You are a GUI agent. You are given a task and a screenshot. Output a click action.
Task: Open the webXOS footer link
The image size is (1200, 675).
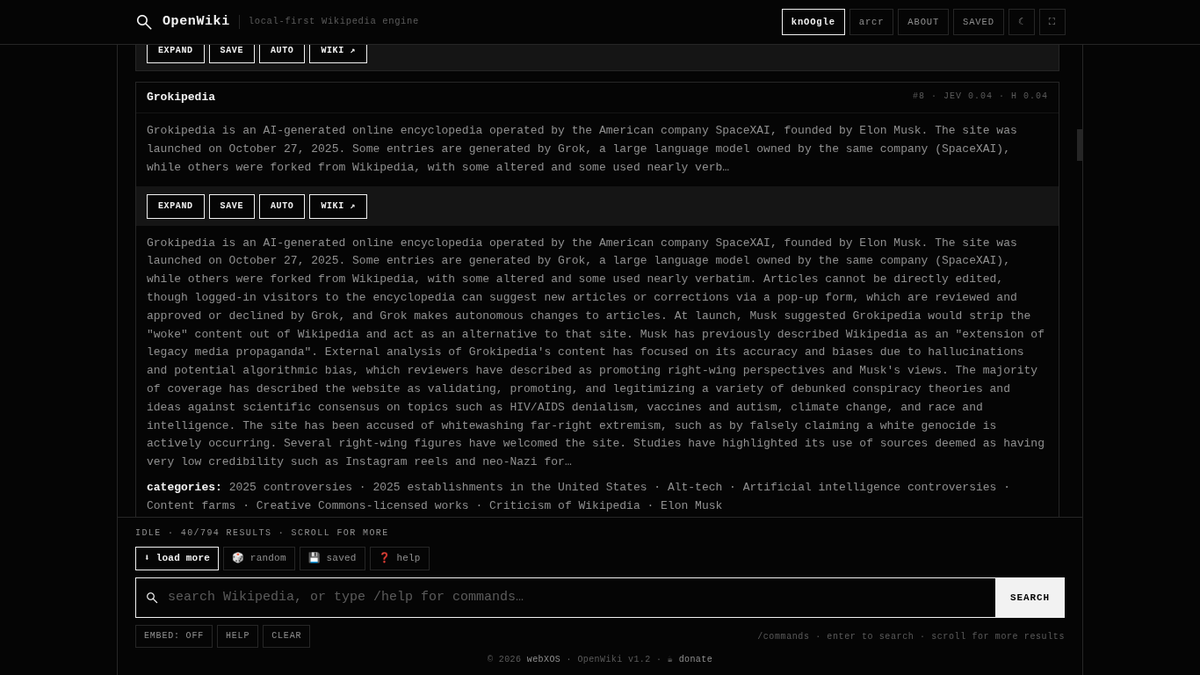544,659
